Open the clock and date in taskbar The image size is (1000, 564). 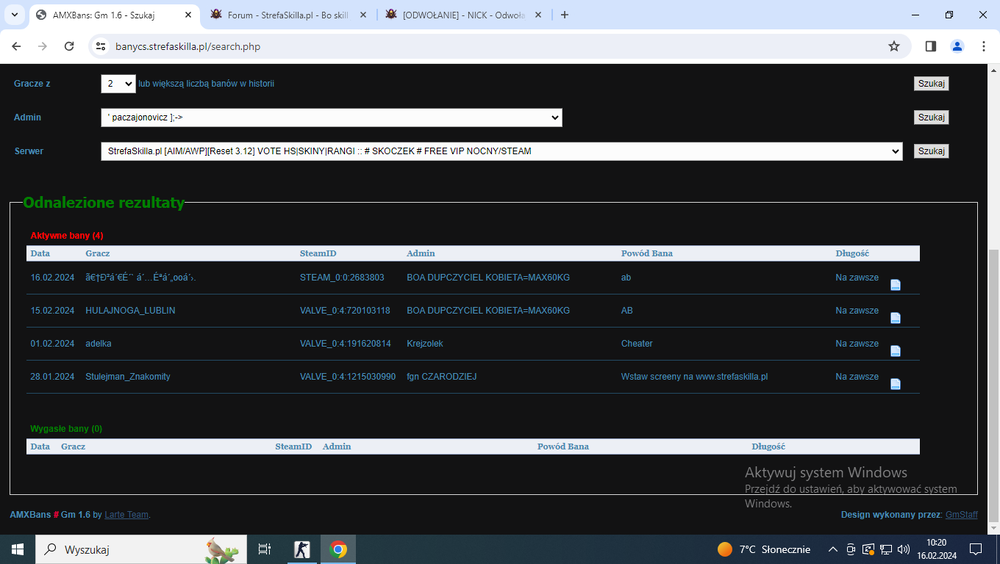(937, 549)
